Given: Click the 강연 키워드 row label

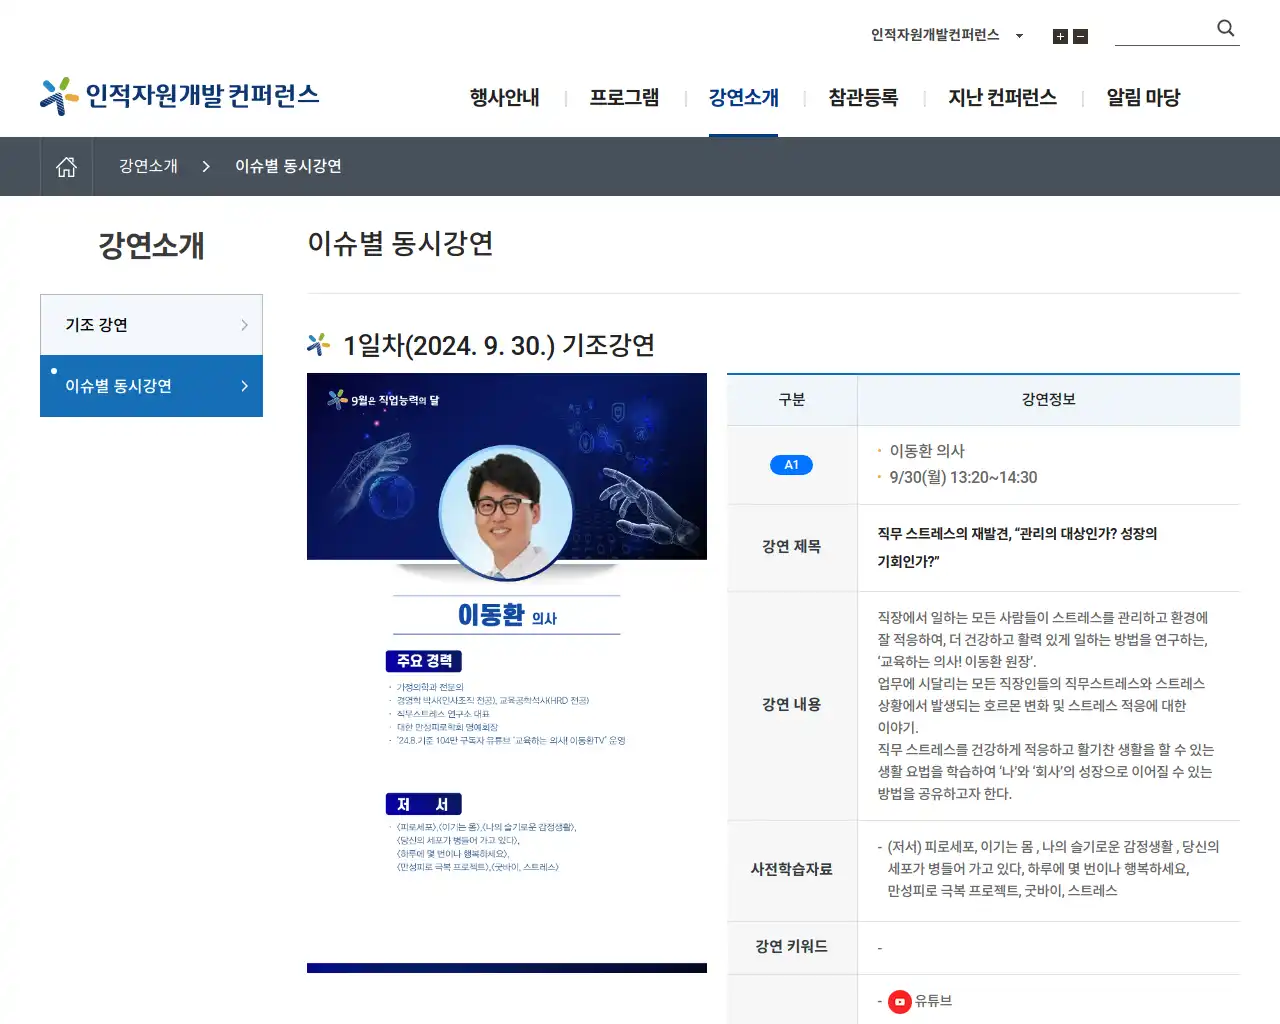Looking at the screenshot, I should click(791, 947).
